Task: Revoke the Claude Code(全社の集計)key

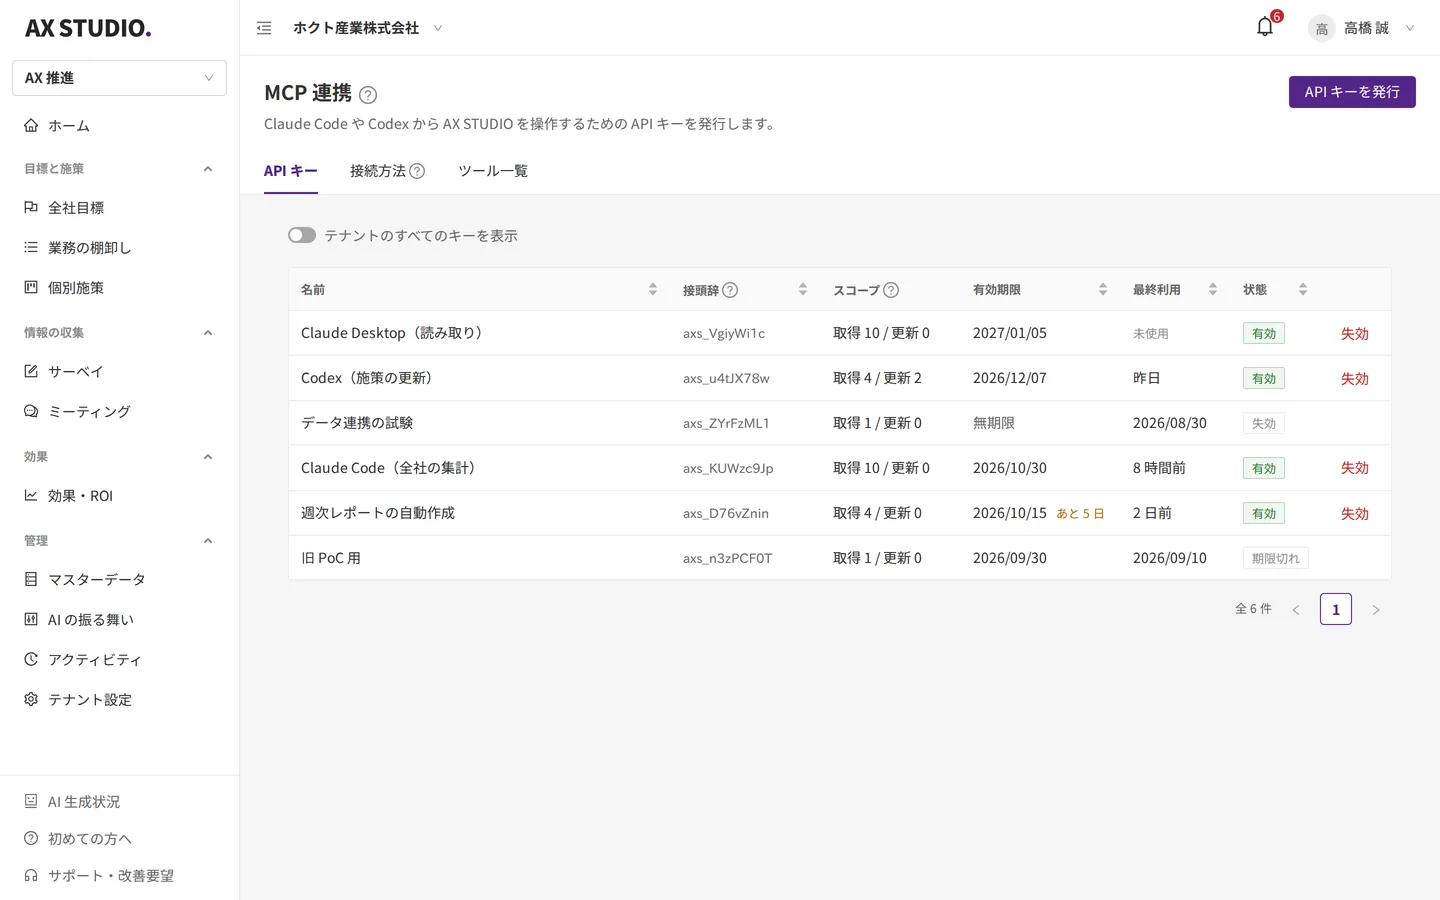Action: 1355,468
